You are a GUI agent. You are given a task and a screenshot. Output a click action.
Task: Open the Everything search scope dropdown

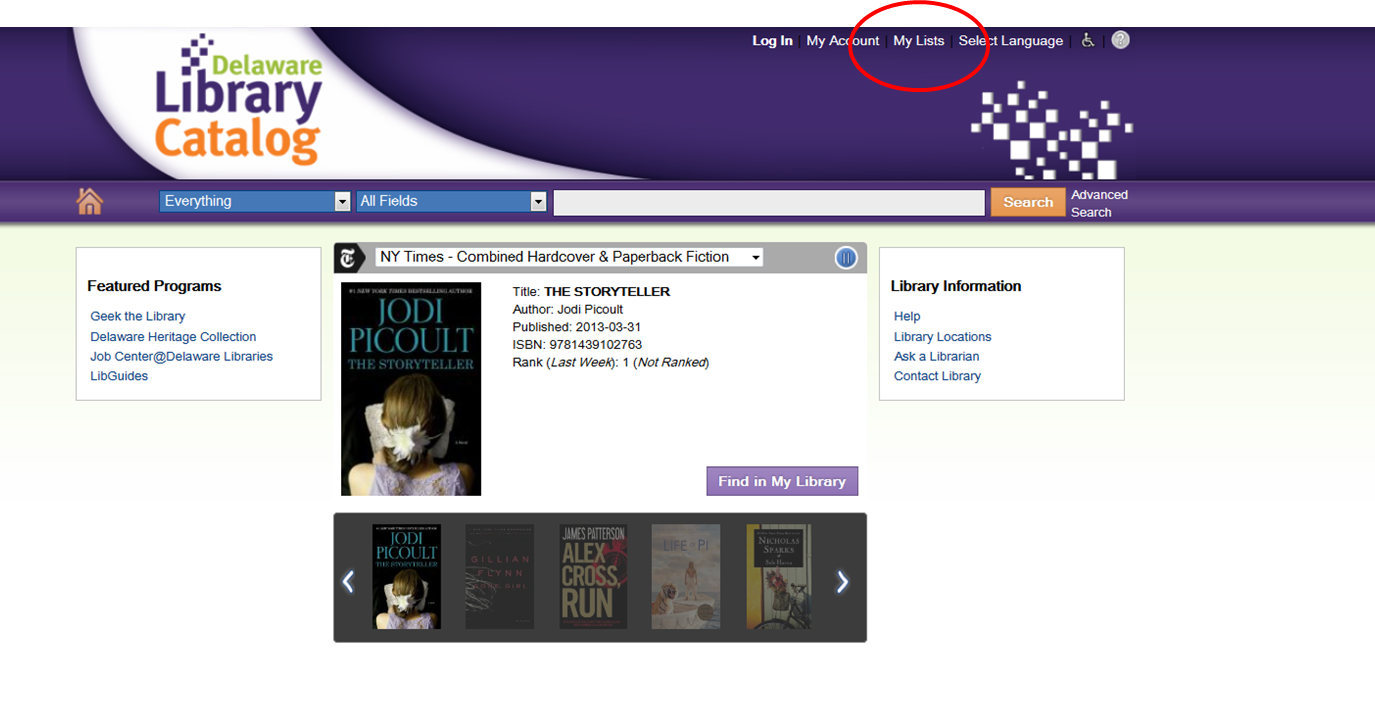click(x=254, y=201)
